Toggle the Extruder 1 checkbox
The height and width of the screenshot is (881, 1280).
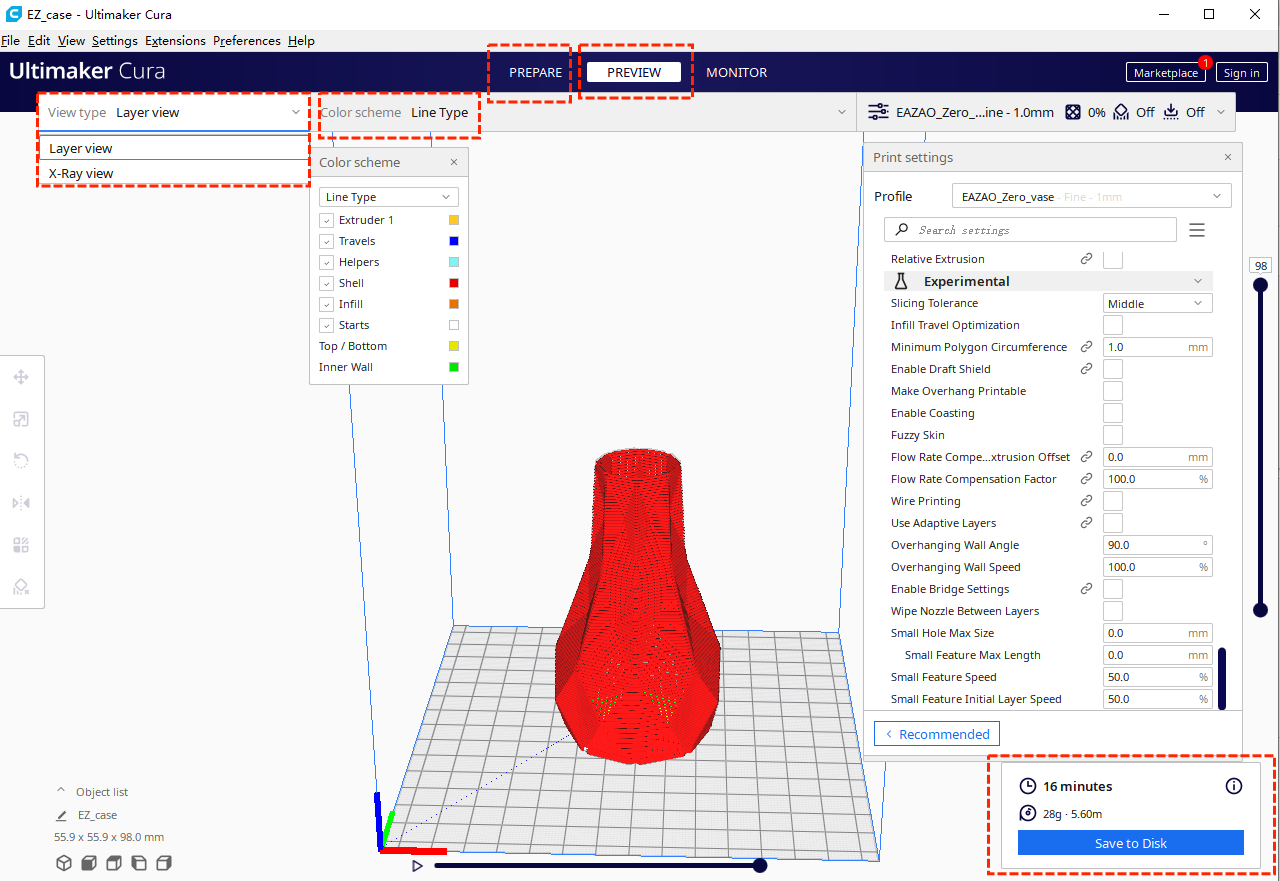coord(326,220)
